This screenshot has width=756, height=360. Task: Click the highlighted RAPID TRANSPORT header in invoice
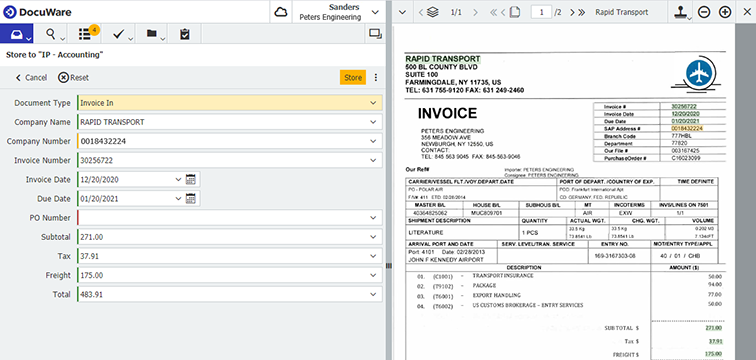[443, 59]
